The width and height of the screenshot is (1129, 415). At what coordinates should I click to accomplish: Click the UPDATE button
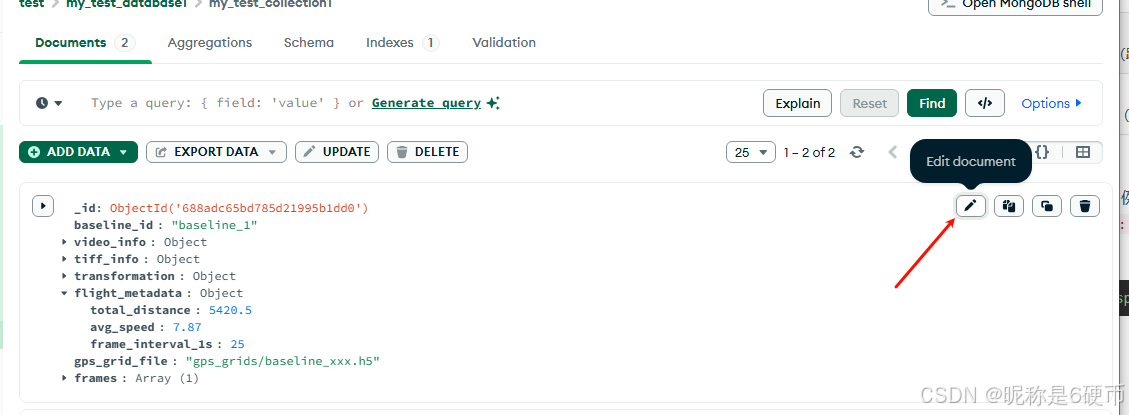click(x=337, y=152)
